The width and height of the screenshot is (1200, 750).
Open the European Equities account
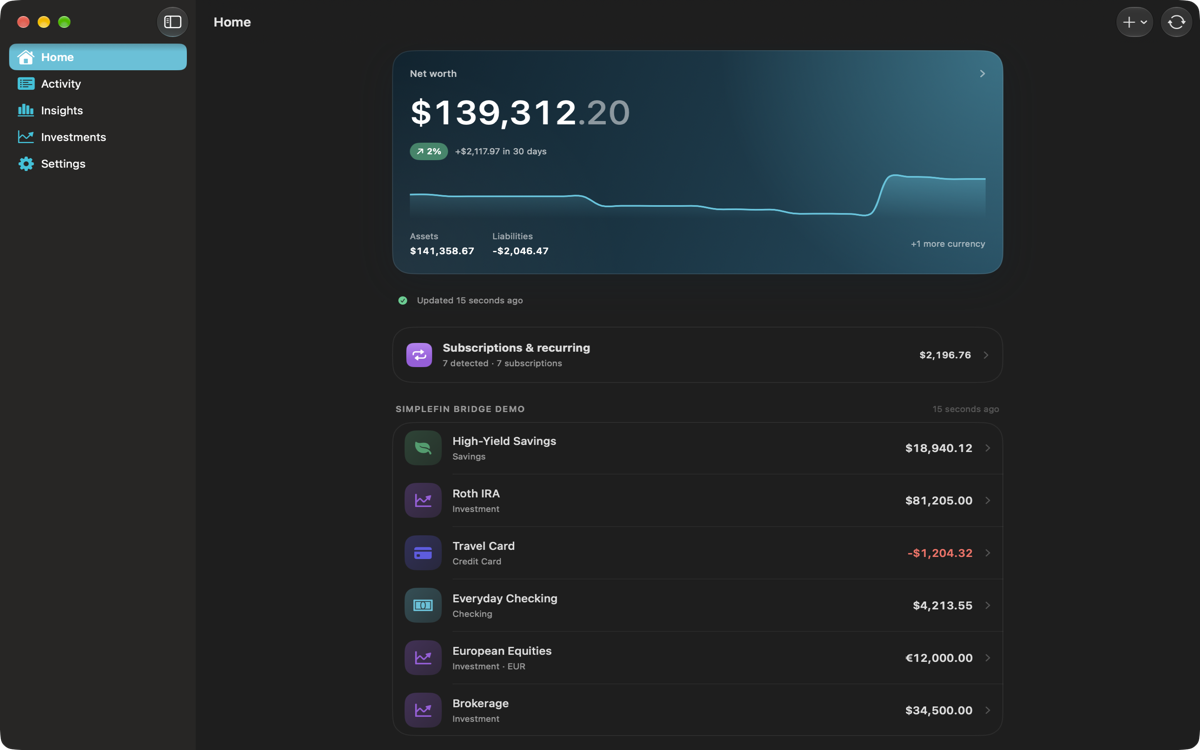697,658
